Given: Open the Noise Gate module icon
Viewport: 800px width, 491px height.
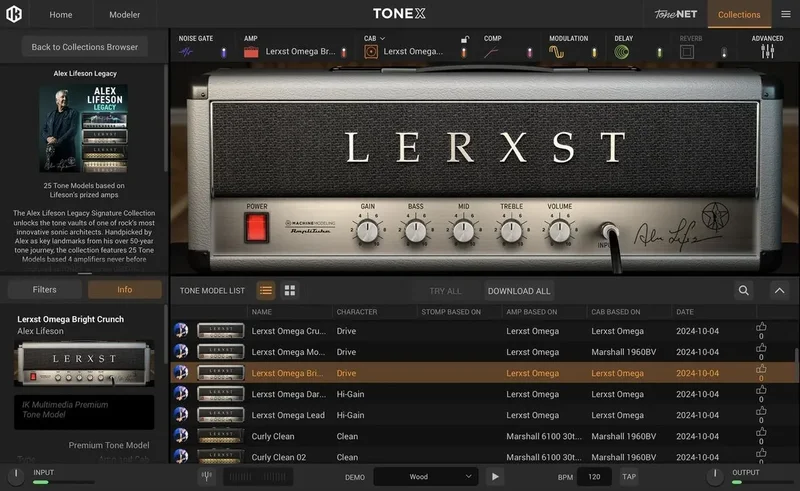Looking at the screenshot, I should coord(186,52).
